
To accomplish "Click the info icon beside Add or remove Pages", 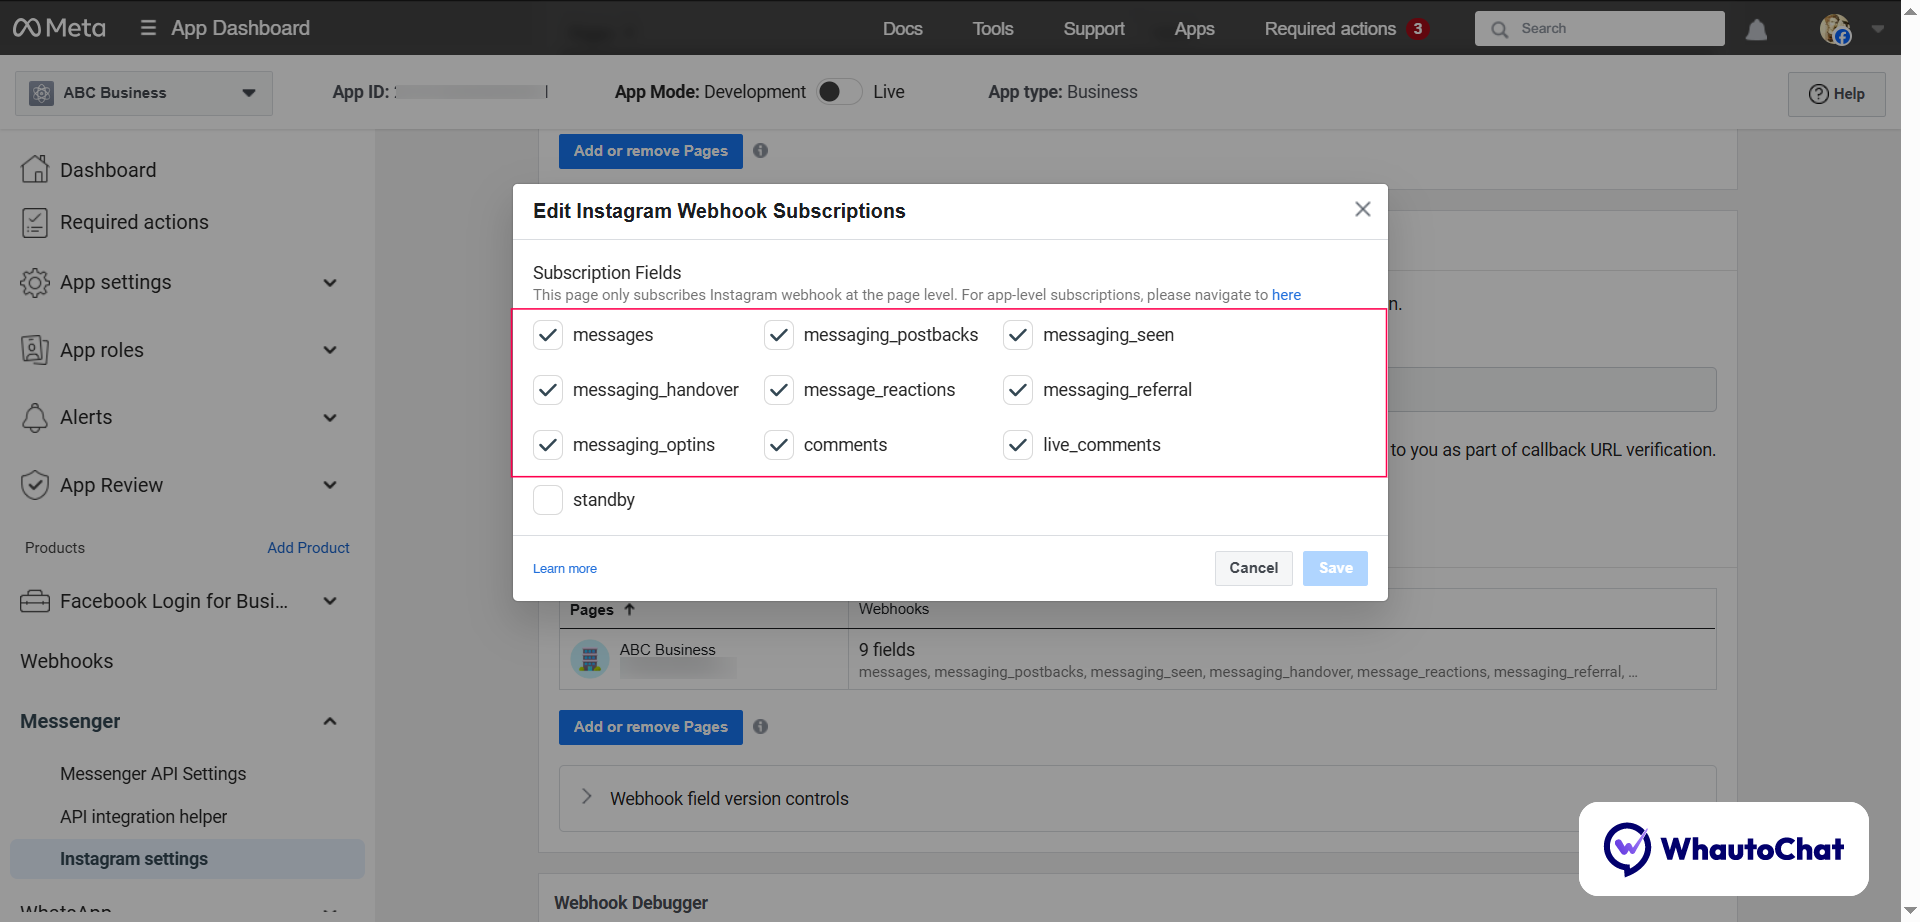I will click(760, 150).
